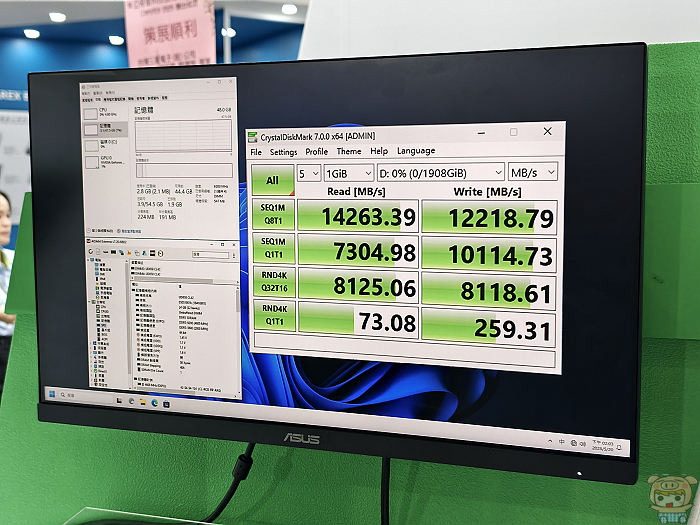The width and height of the screenshot is (700, 525).
Task: Open the 1GiB test size dropdown
Action: pos(349,173)
